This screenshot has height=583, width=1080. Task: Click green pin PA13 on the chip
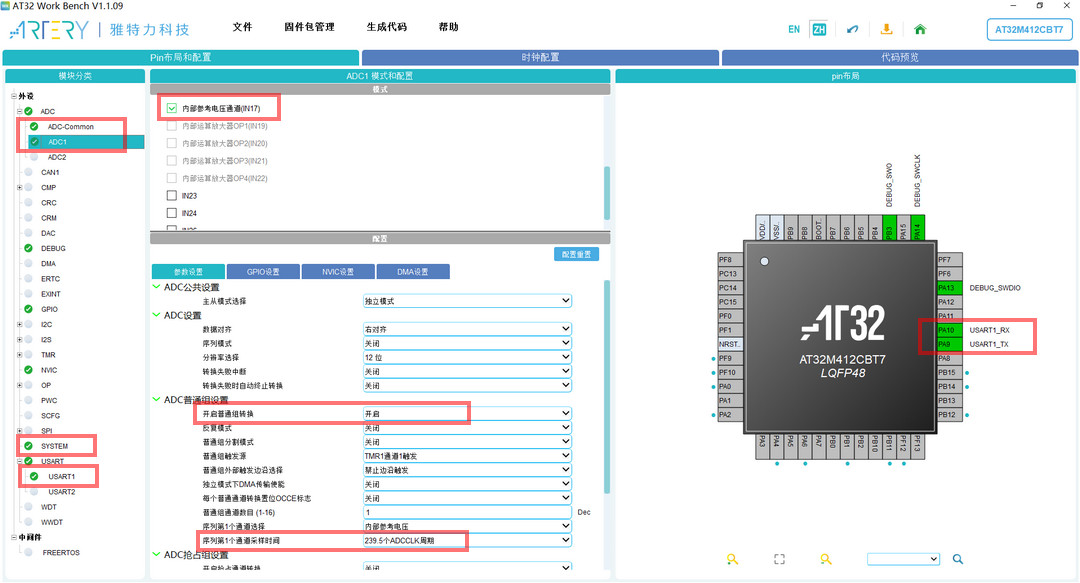pyautogui.click(x=949, y=288)
